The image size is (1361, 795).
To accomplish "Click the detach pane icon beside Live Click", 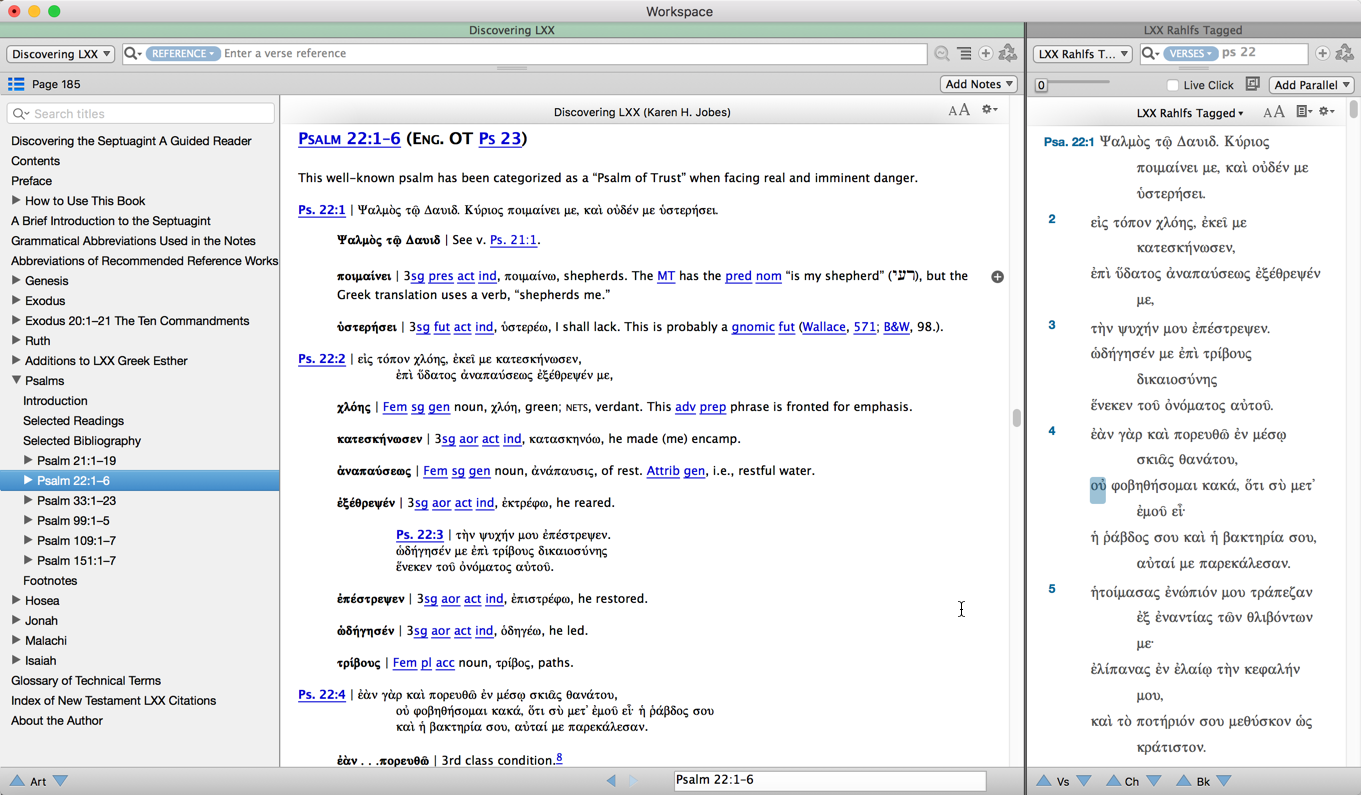I will [x=1252, y=85].
